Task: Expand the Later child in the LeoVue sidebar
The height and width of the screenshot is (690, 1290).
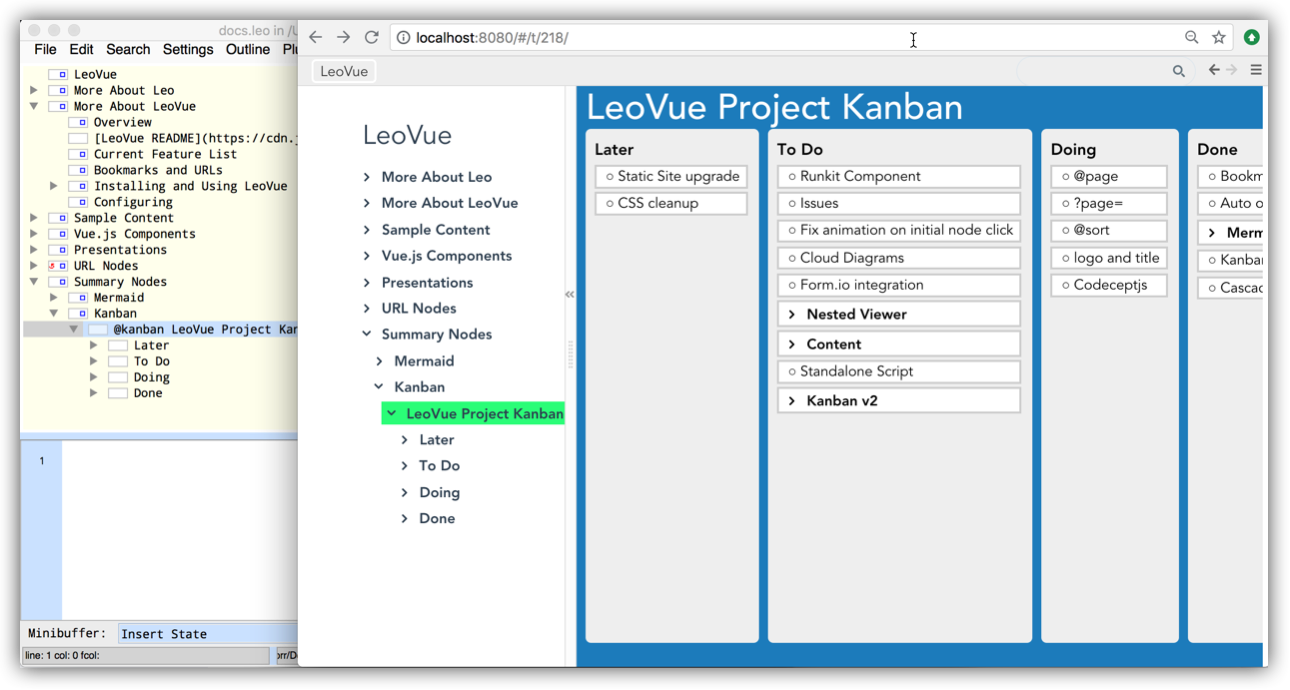Action: point(404,440)
